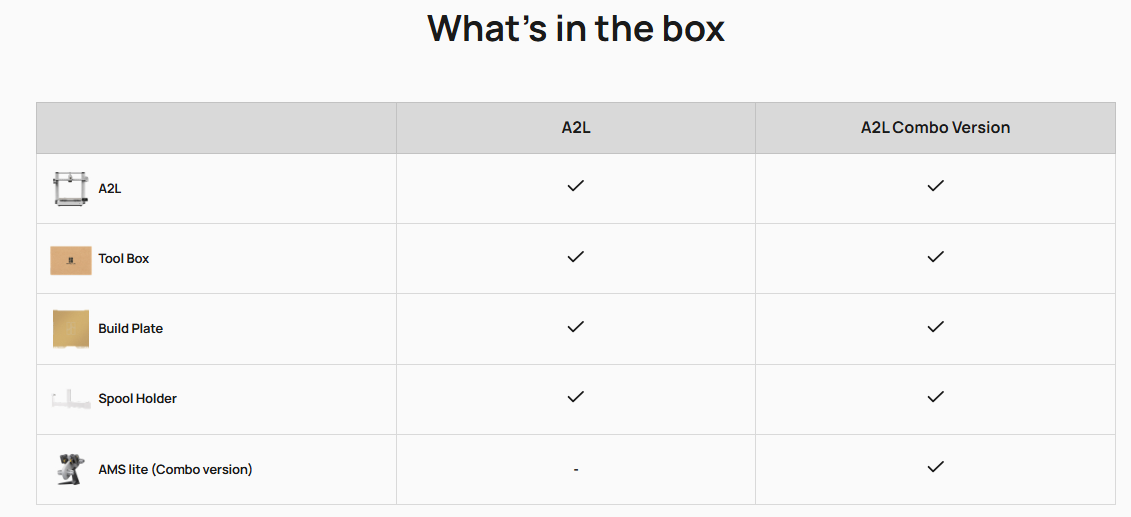Image resolution: width=1131 pixels, height=517 pixels.
Task: Click checkmark for Tool Box in Combo column
Action: click(x=935, y=257)
